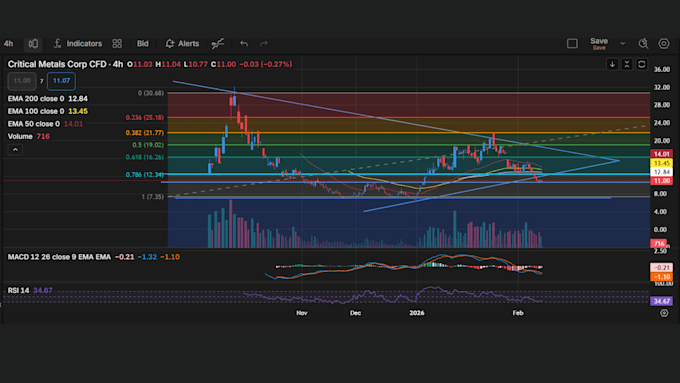Open chart settings hexagon icon
Image resolution: width=680 pixels, height=383 pixels.
coord(664,43)
